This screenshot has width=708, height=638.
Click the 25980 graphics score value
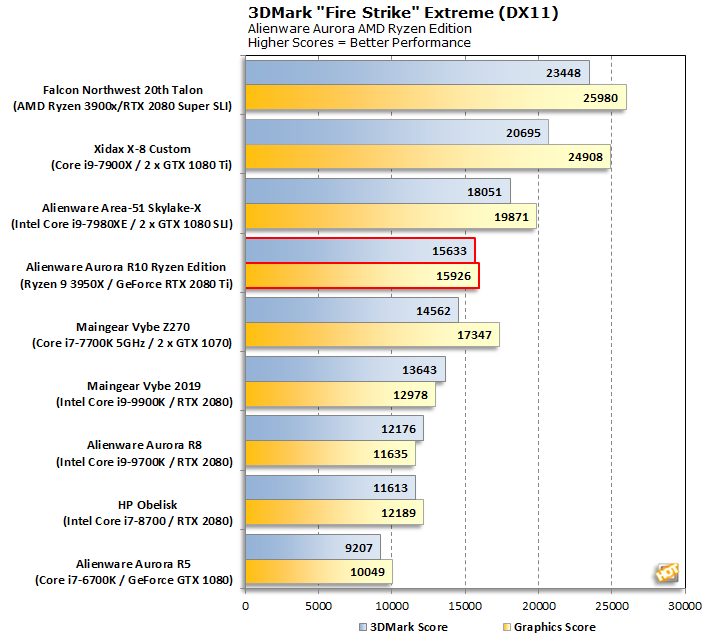click(x=600, y=98)
